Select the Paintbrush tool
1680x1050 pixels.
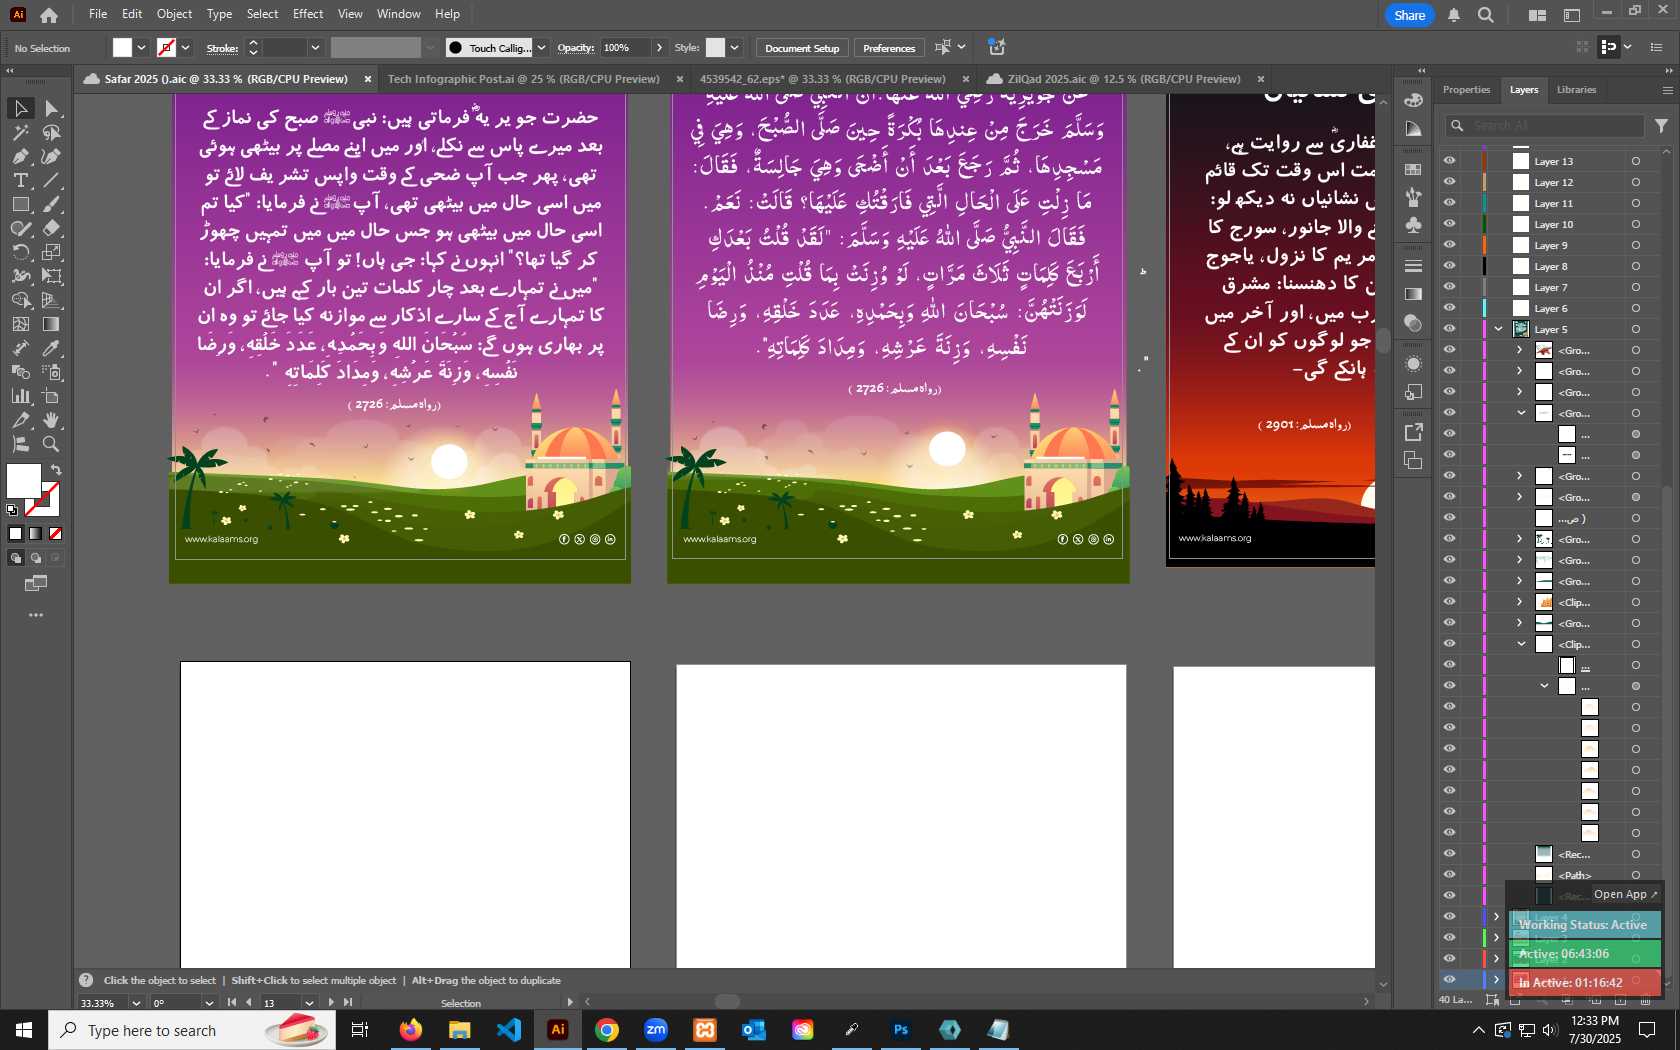(x=52, y=204)
